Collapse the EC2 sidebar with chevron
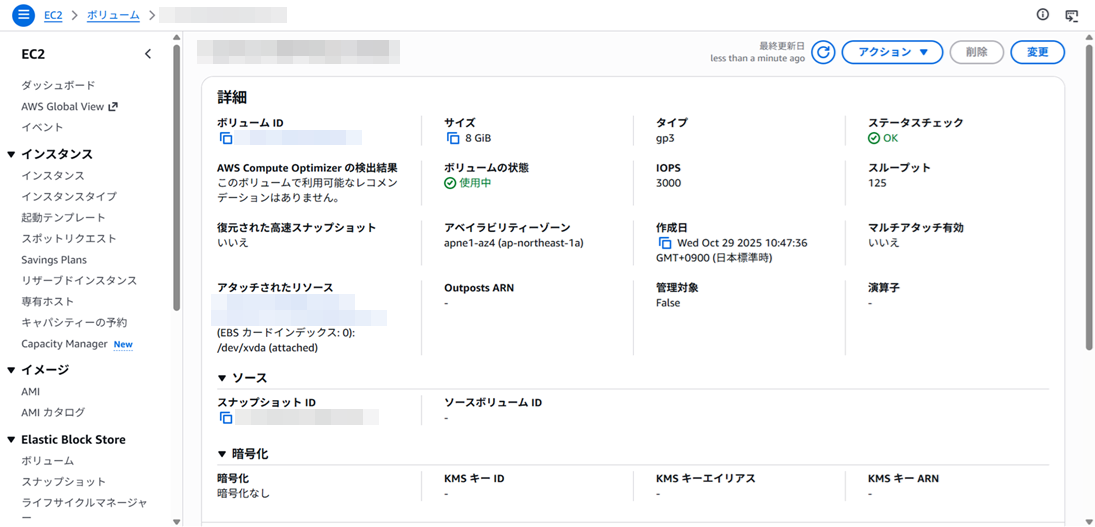Viewport: 1095px width, 527px height. click(x=148, y=54)
